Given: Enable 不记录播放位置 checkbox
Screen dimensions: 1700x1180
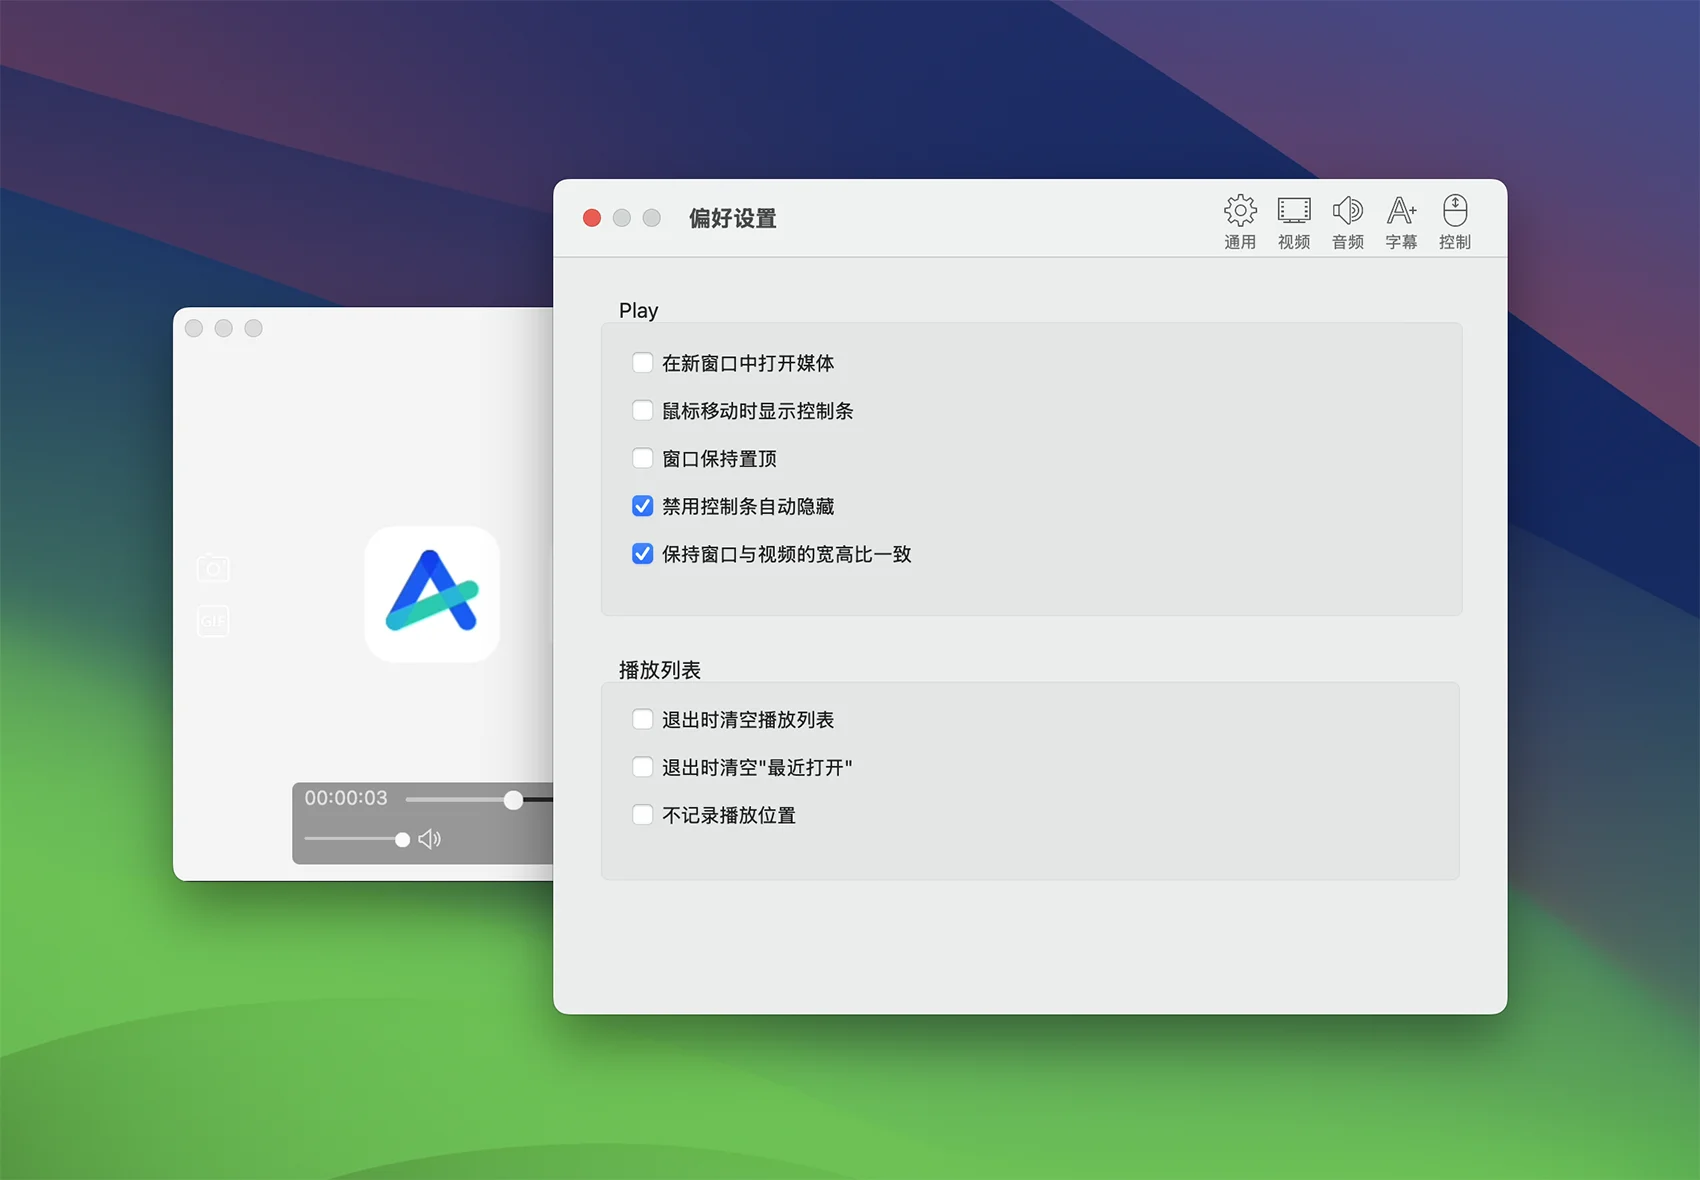Looking at the screenshot, I should [x=643, y=815].
